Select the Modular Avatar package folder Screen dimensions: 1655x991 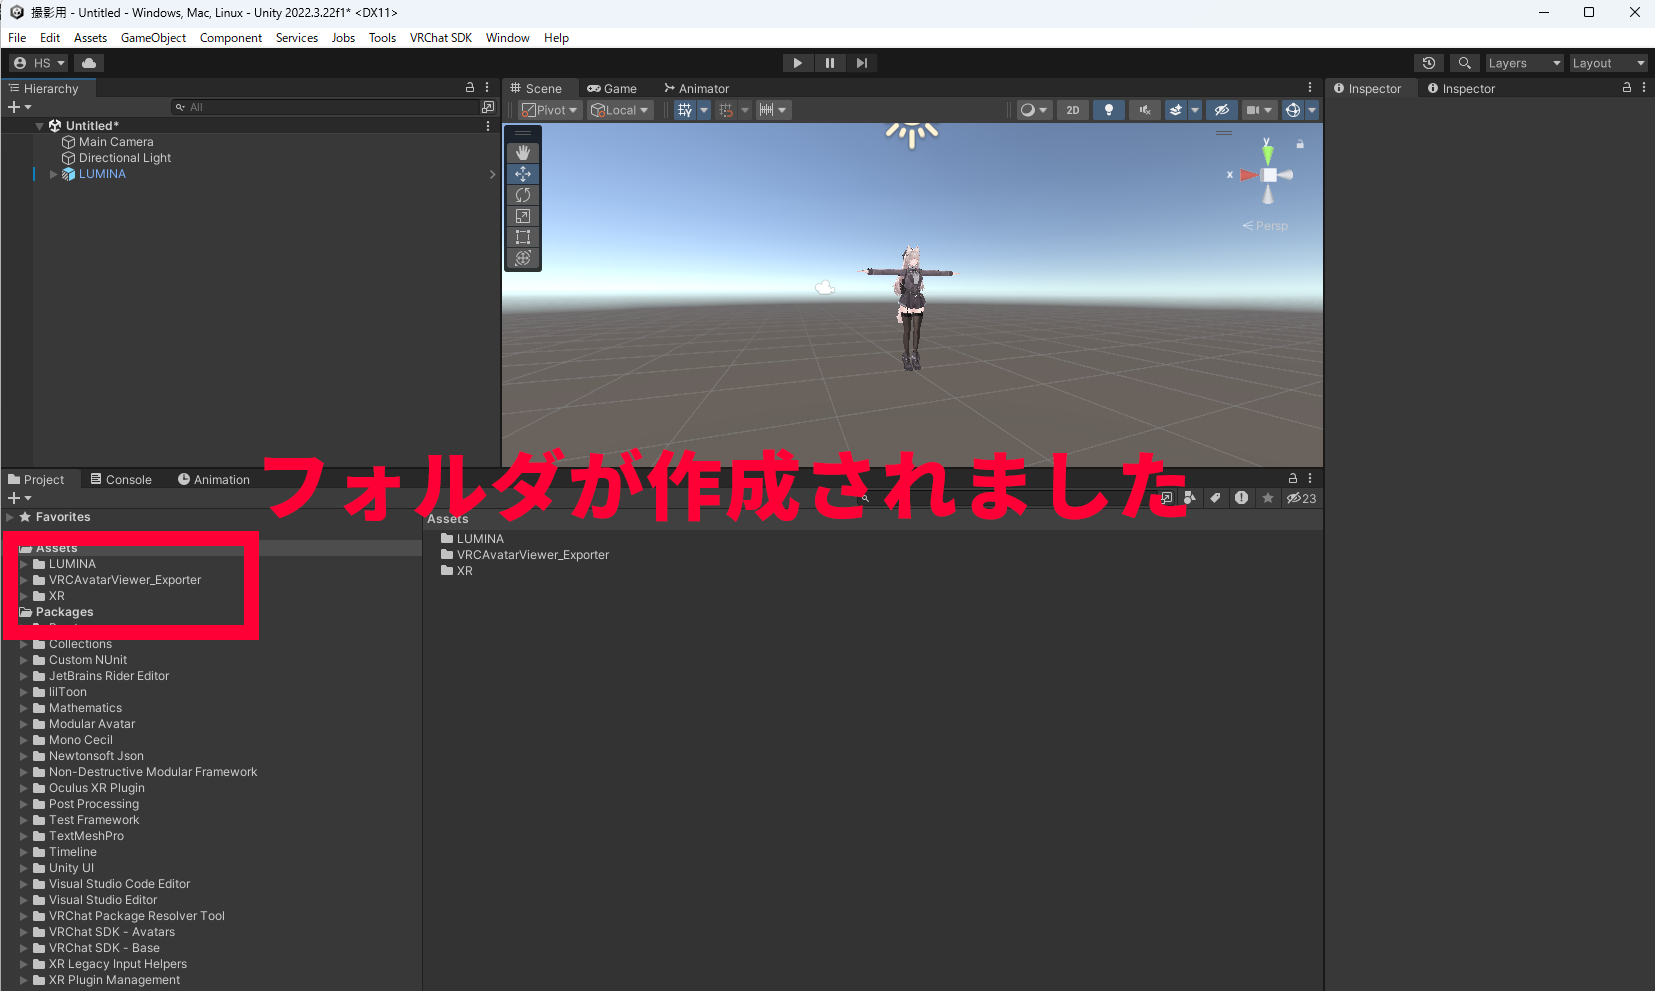coord(92,724)
